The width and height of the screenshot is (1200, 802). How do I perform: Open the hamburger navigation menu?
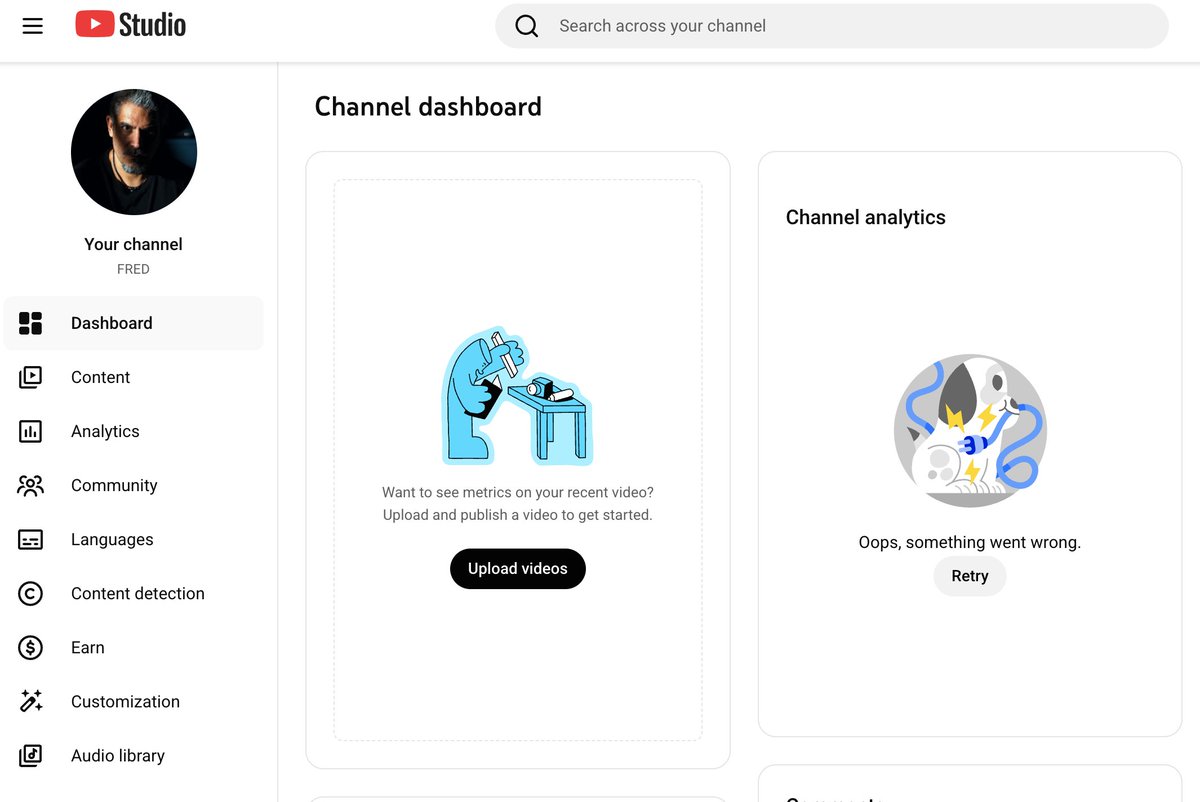coord(33,26)
